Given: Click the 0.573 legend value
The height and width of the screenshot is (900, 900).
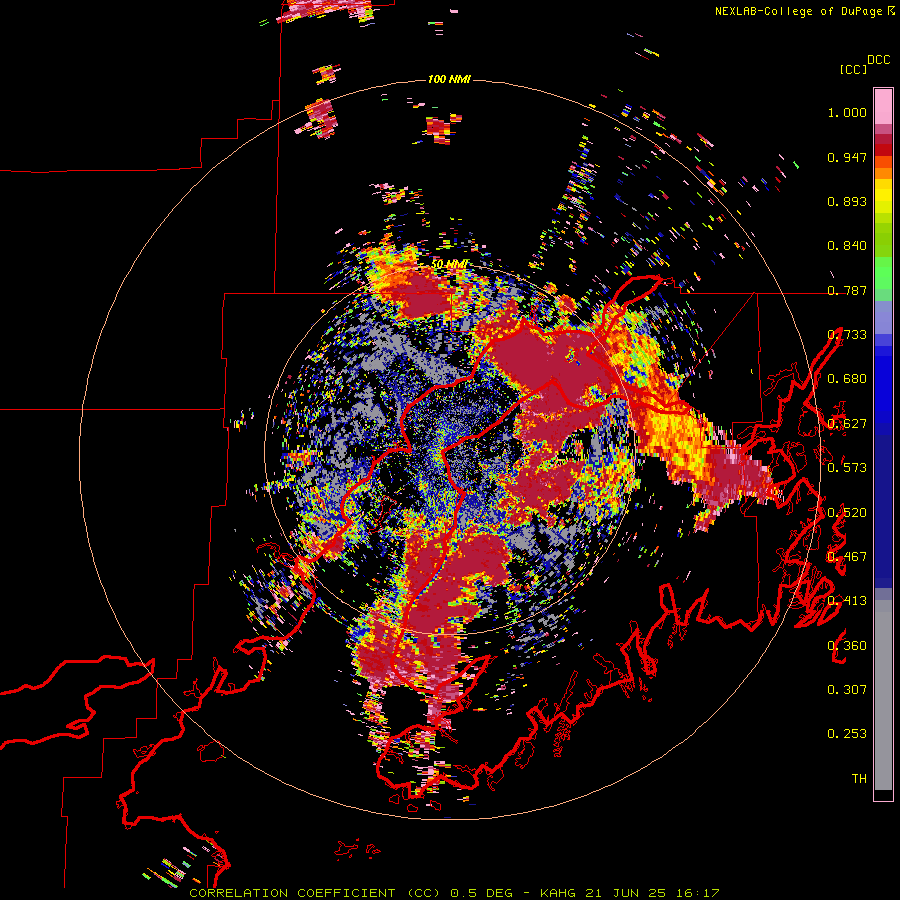Looking at the screenshot, I should click(847, 468).
